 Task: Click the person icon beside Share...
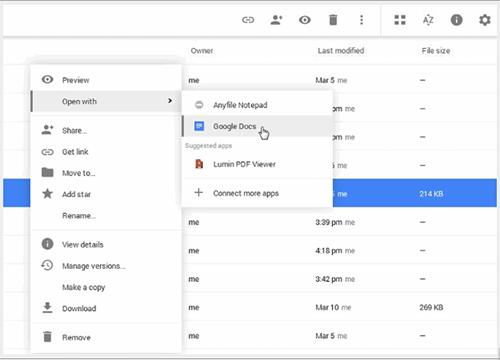coord(47,130)
